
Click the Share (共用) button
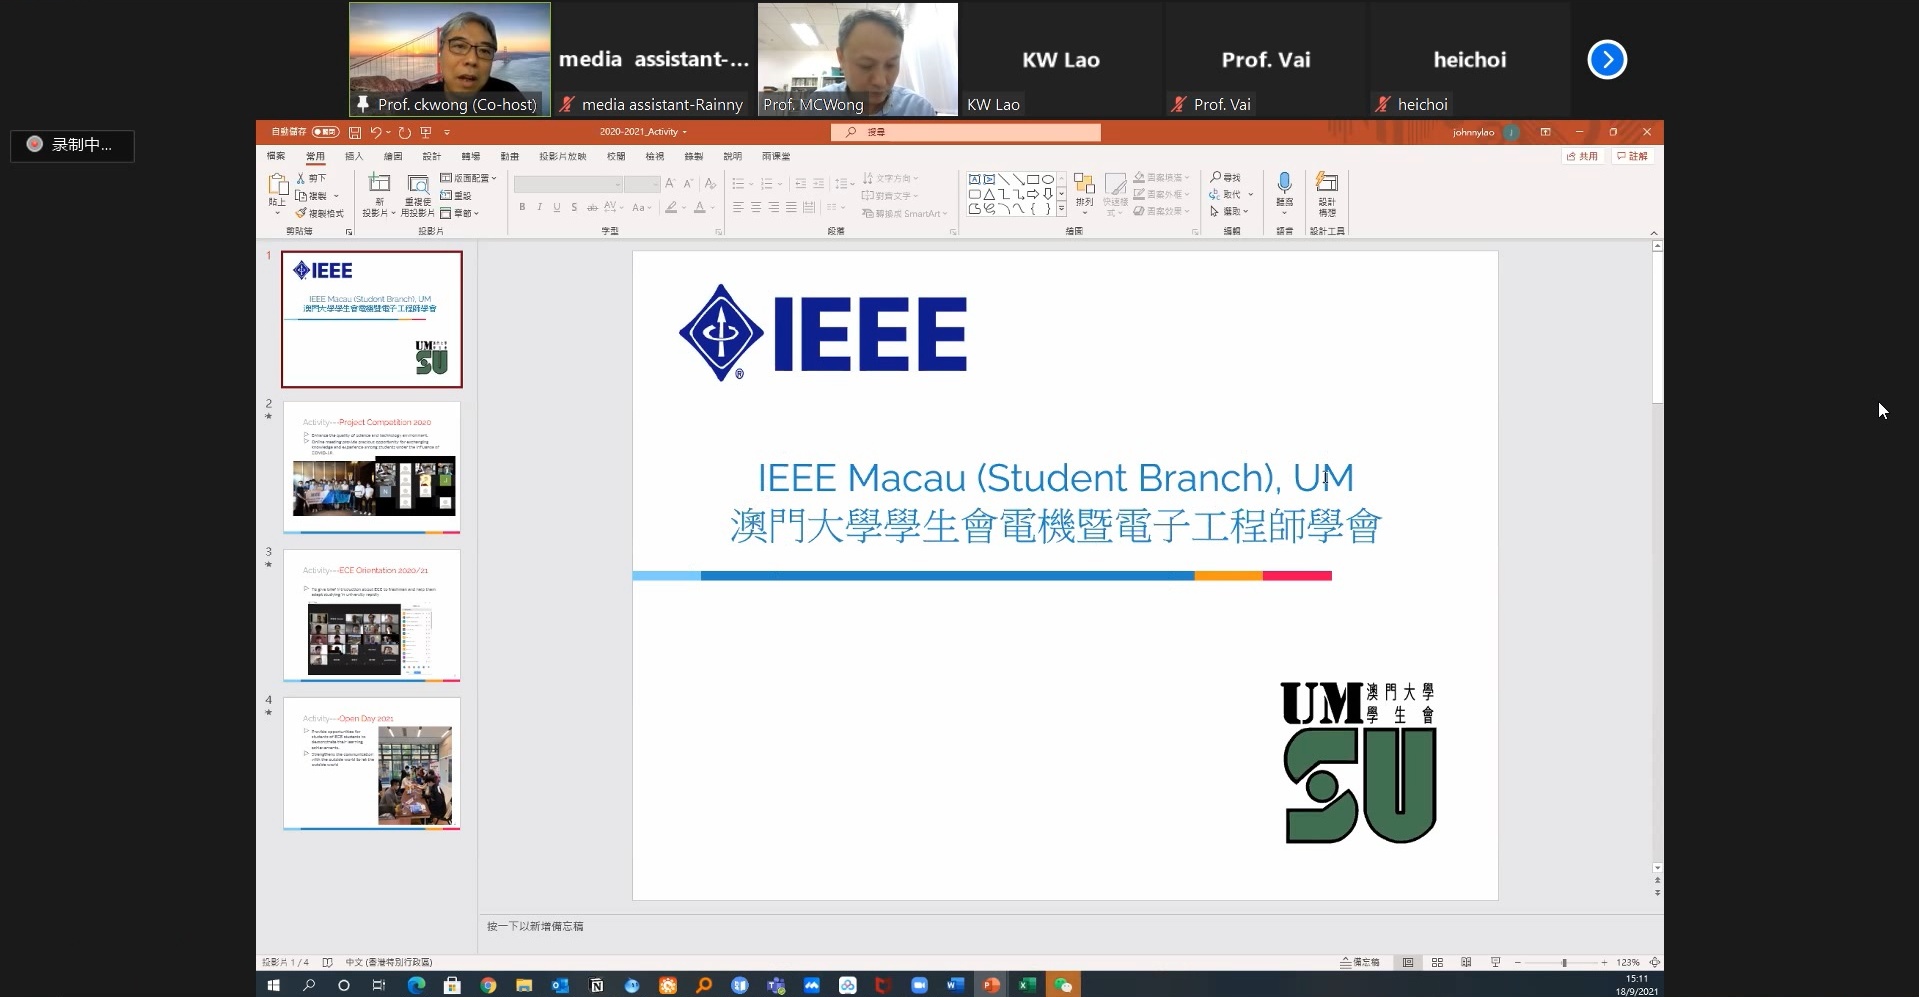(1582, 156)
